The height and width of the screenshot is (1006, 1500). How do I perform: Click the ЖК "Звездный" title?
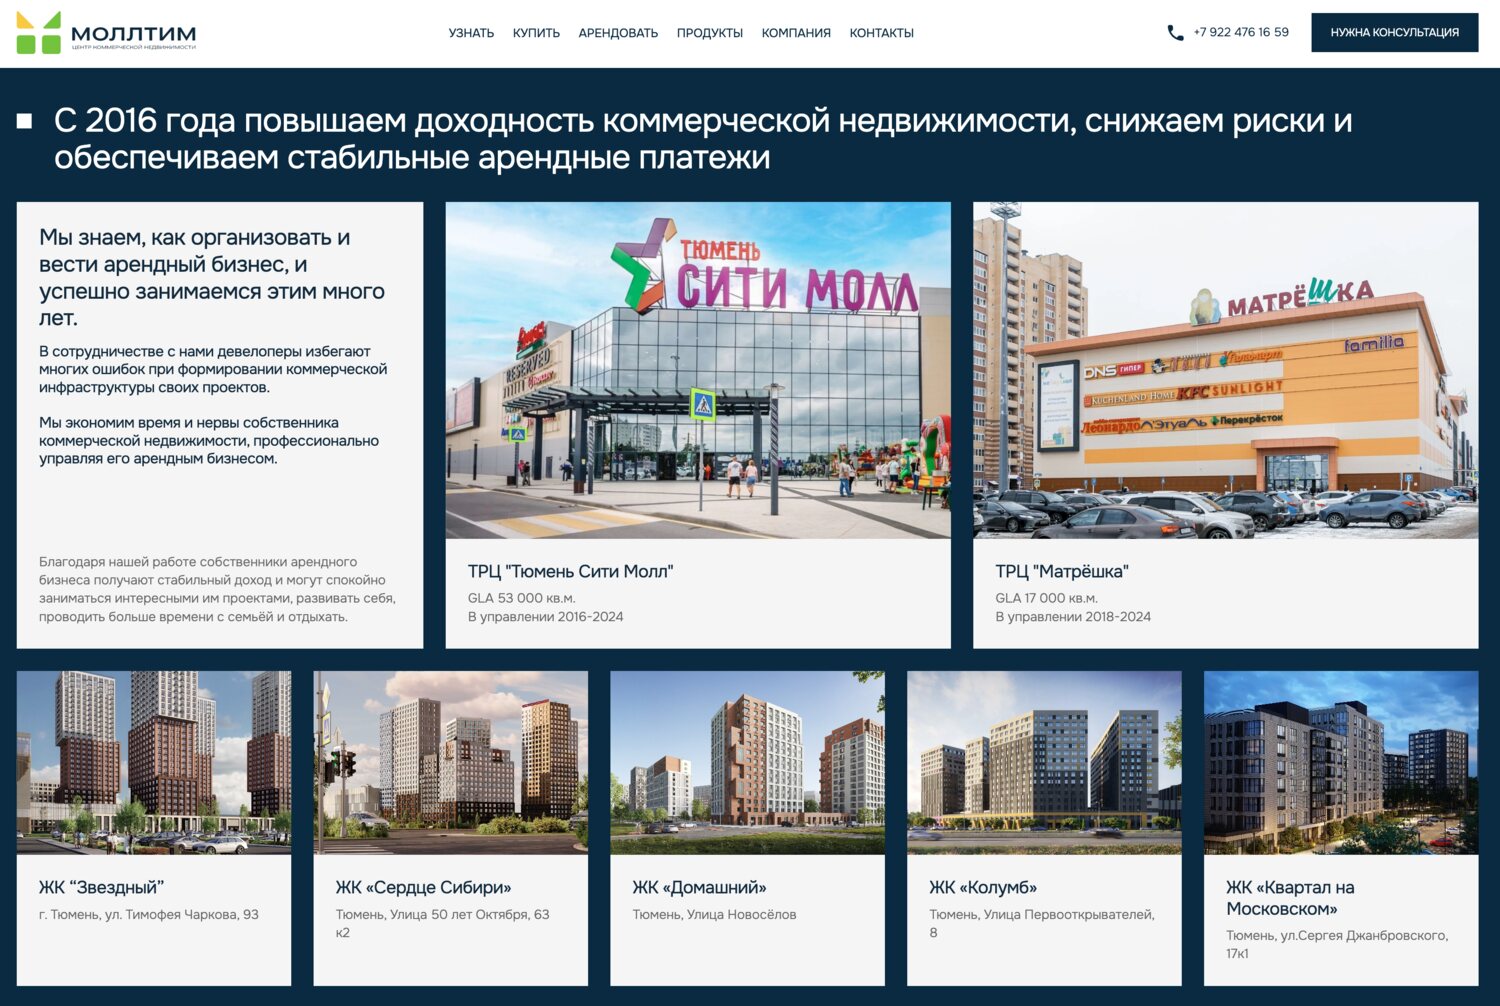[x=101, y=887]
